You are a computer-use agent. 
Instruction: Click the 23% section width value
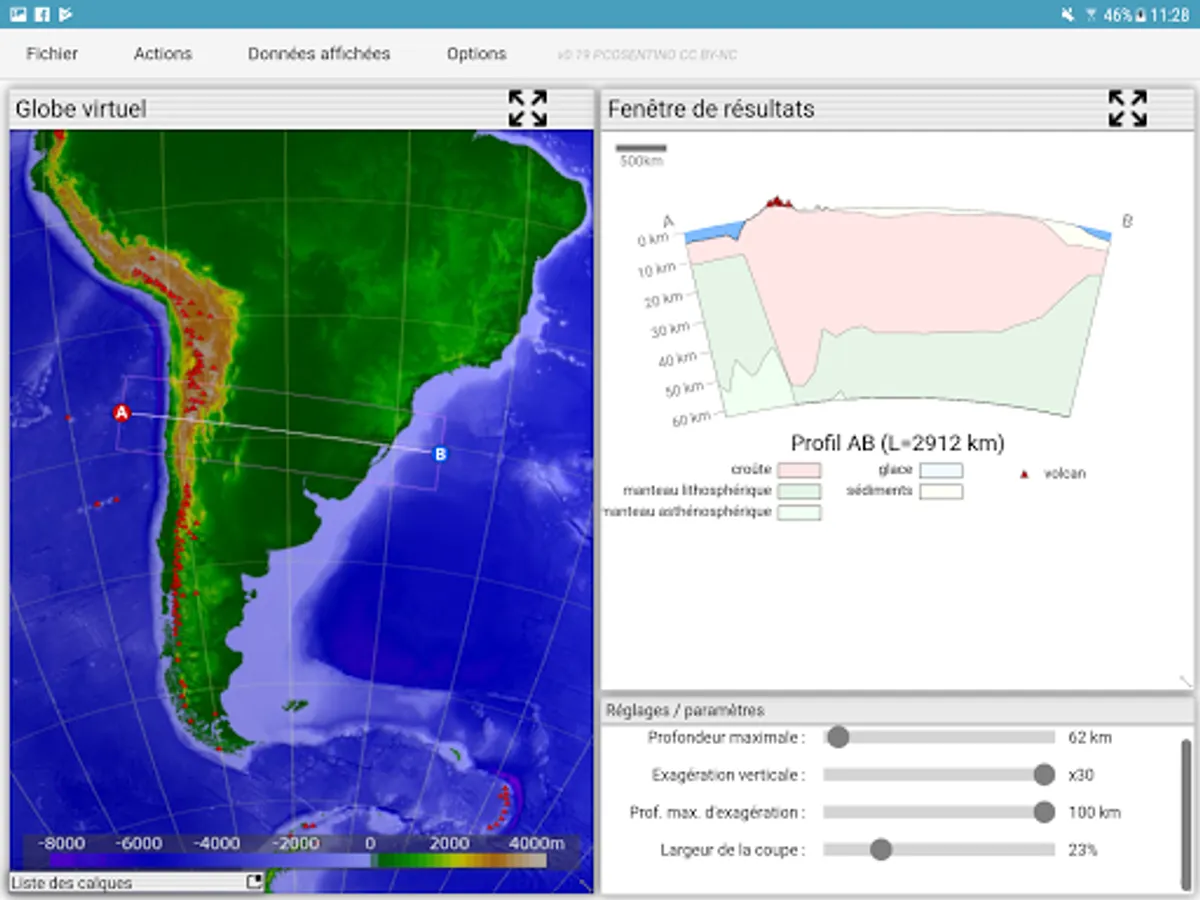coord(1082,850)
